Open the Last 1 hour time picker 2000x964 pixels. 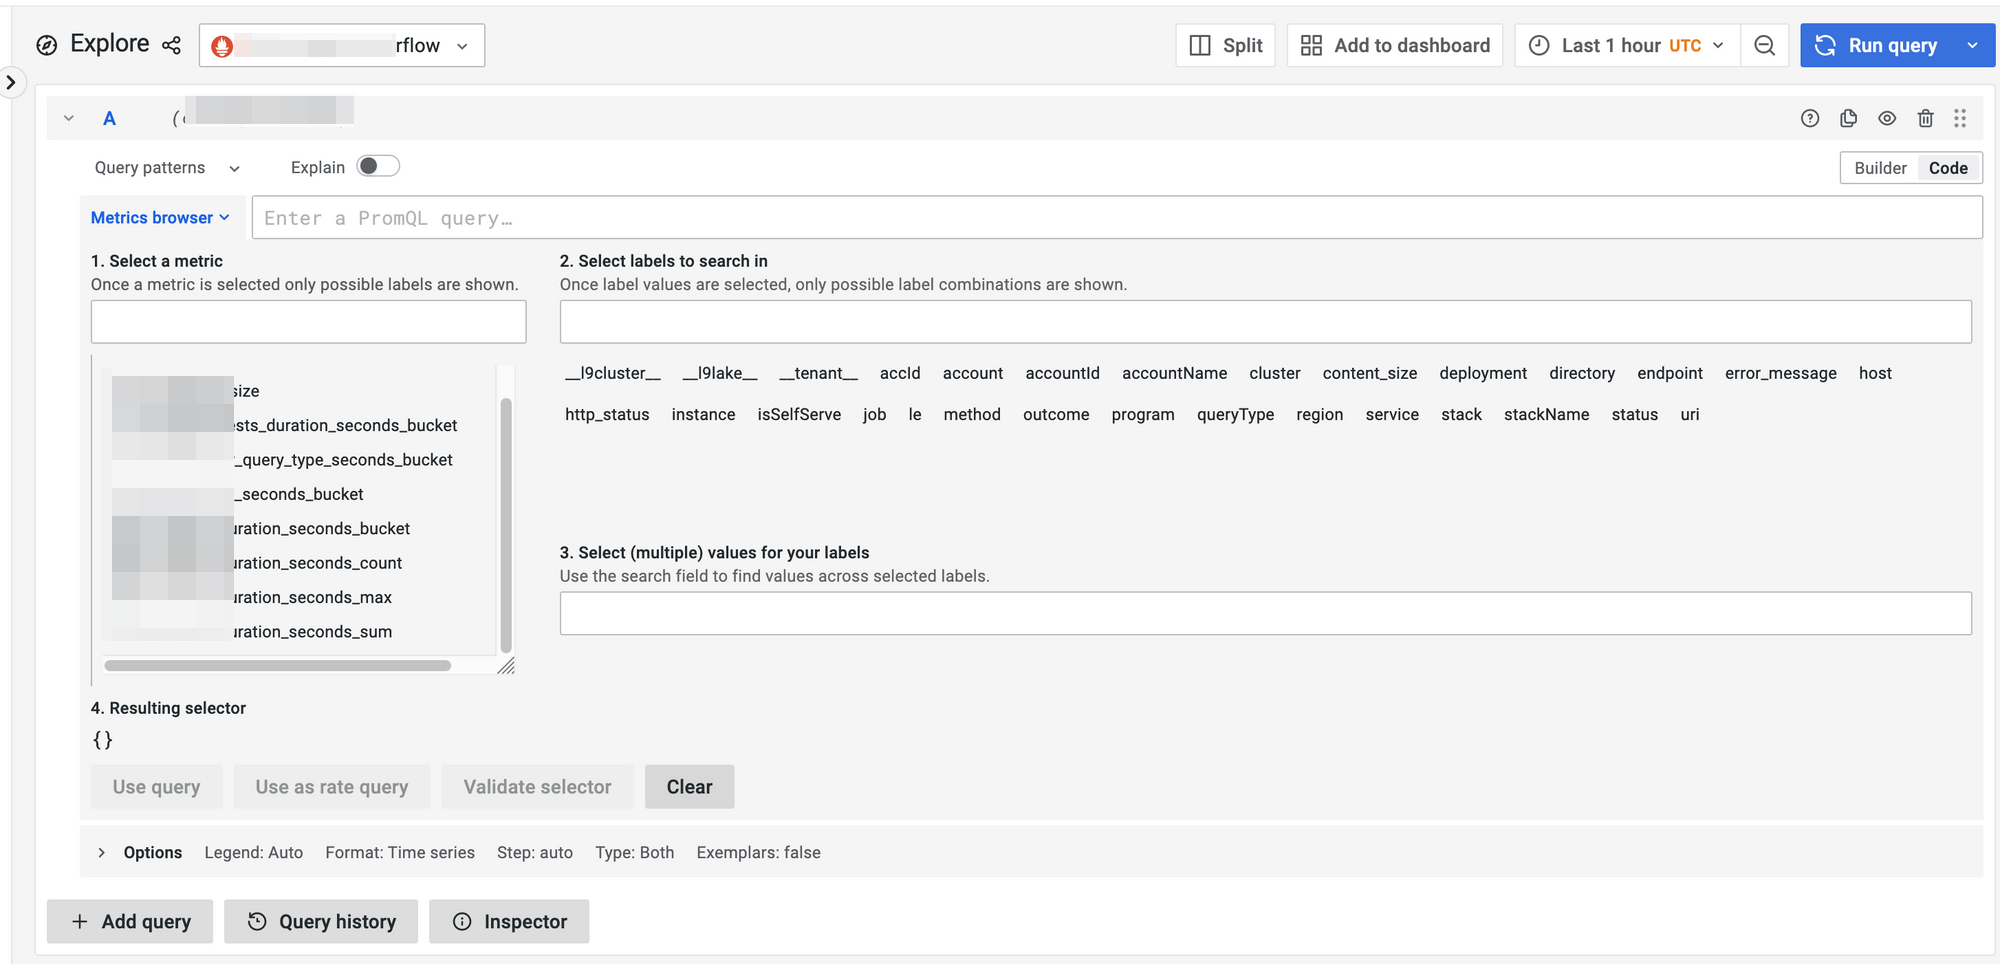click(x=1627, y=45)
